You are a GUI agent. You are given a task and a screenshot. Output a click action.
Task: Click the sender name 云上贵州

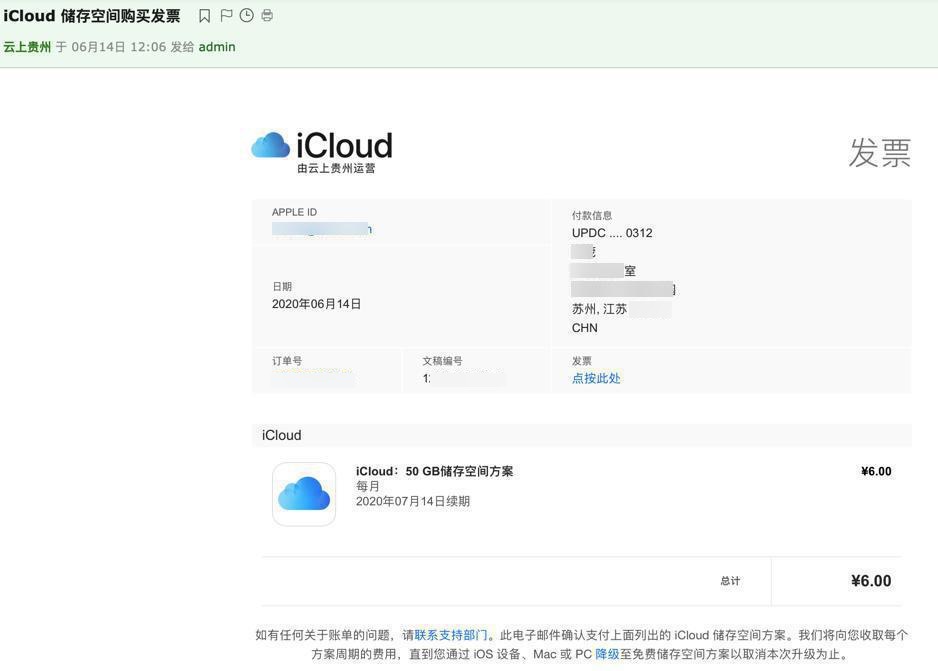tap(27, 47)
